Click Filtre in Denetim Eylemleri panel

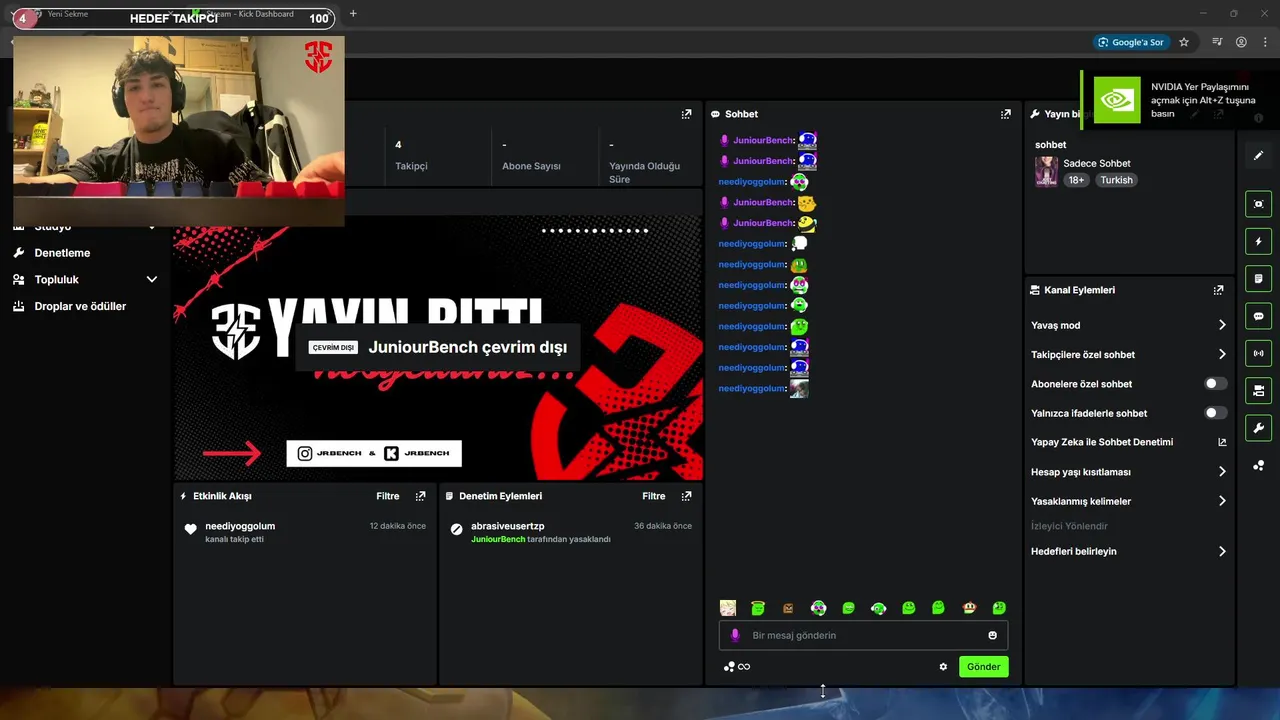[x=654, y=496]
